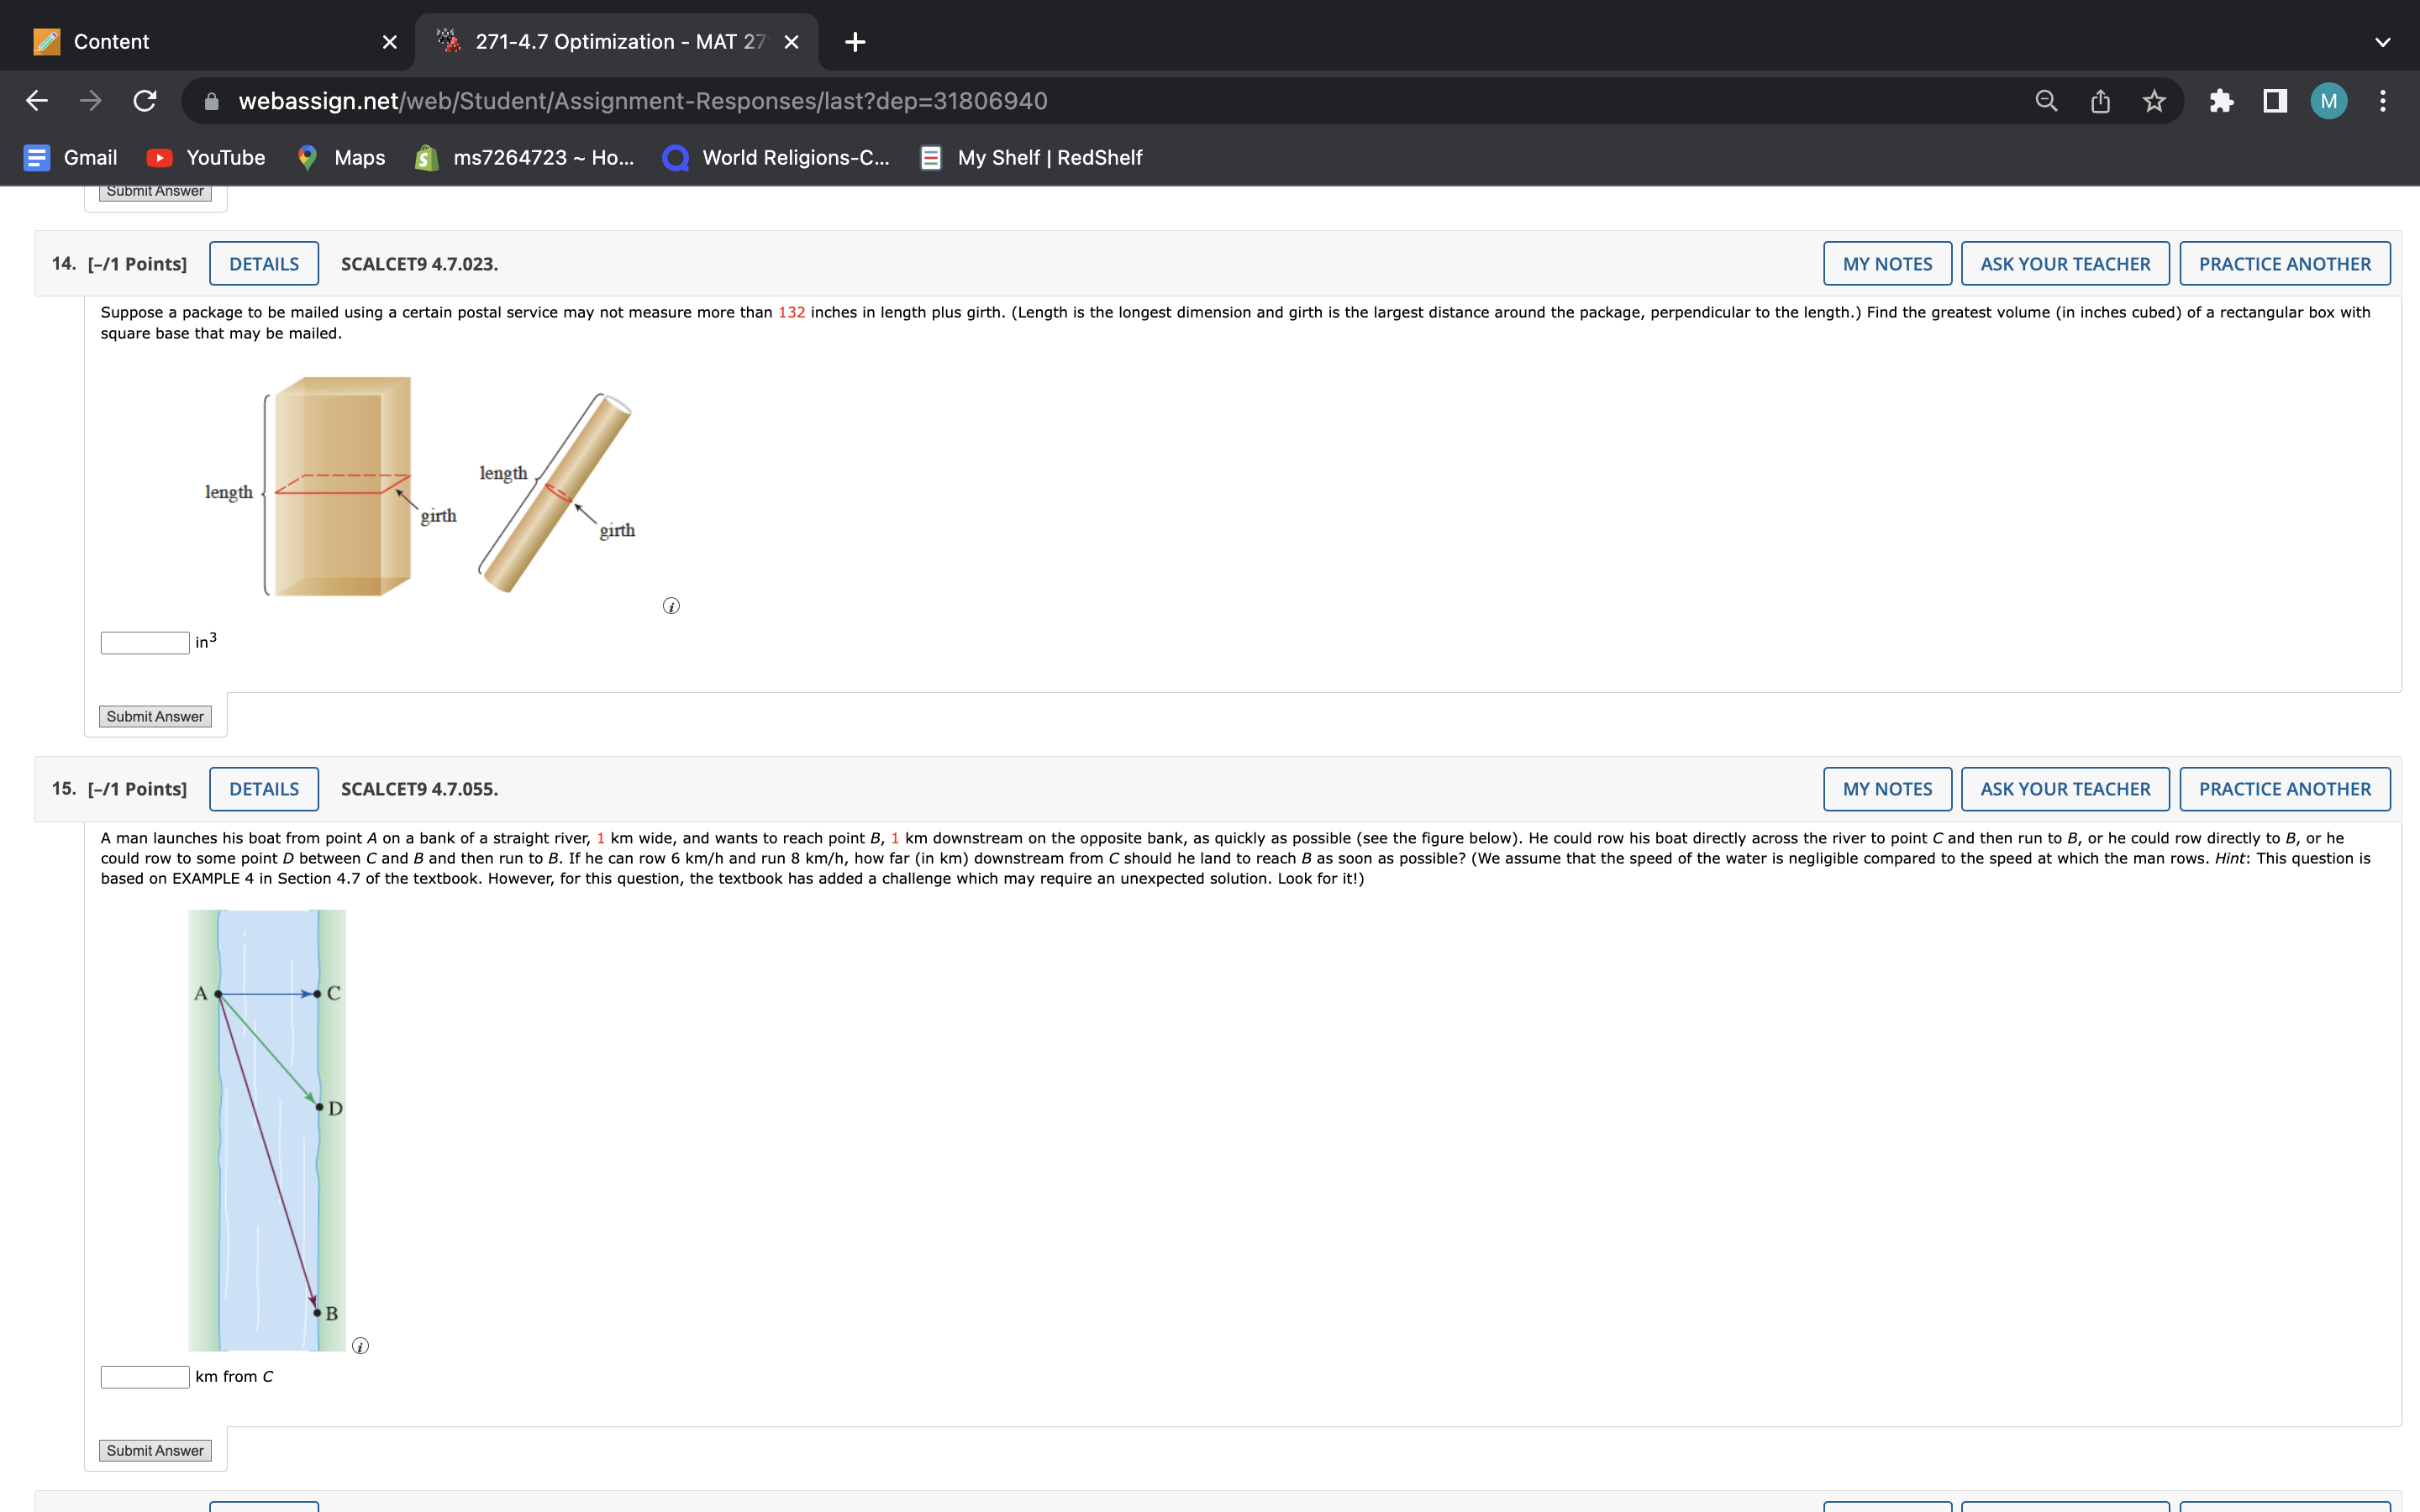Open the YouTube bookmark
This screenshot has height=1512, width=2420.
(x=206, y=158)
